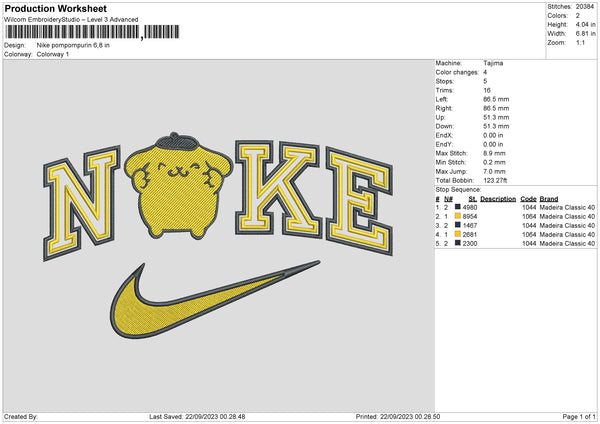Click the 'St.' column header
Screen dimensions: 600x424
[x=473, y=199]
